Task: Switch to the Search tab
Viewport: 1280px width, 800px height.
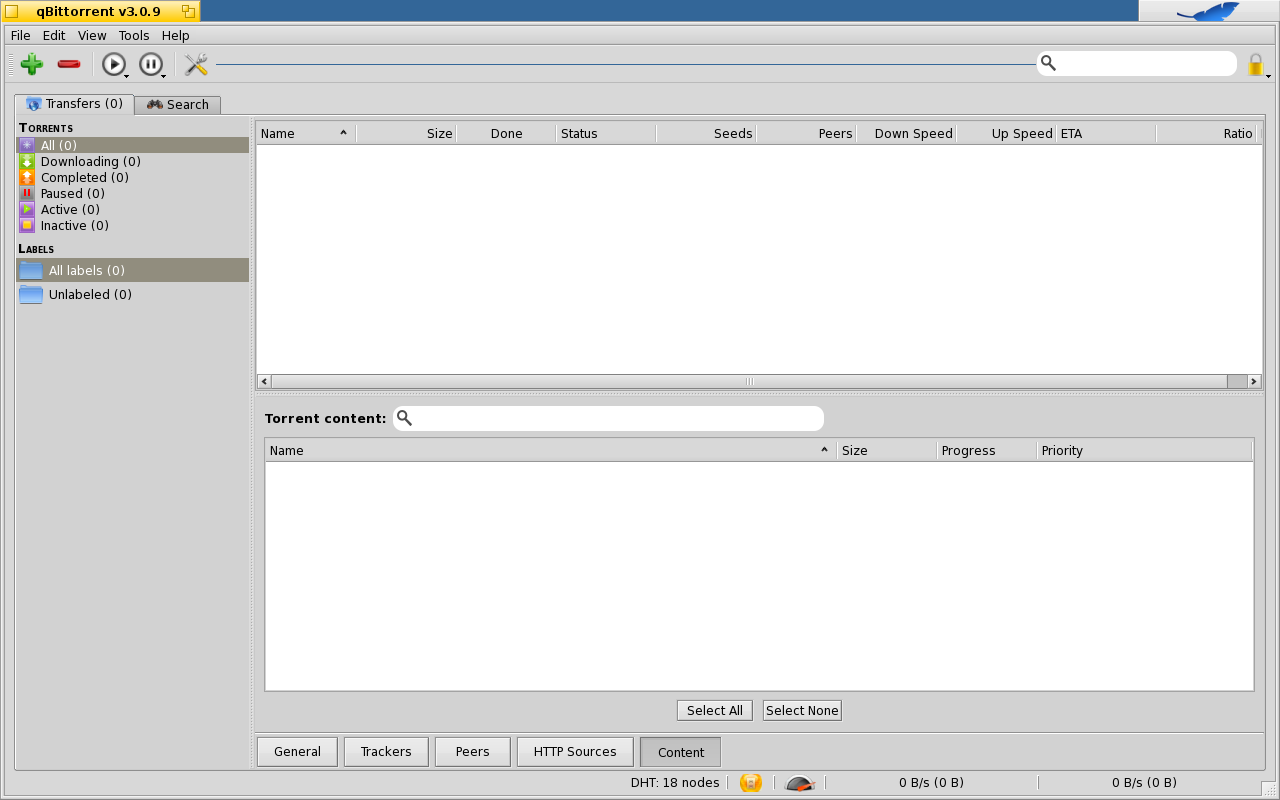Action: pos(178,105)
